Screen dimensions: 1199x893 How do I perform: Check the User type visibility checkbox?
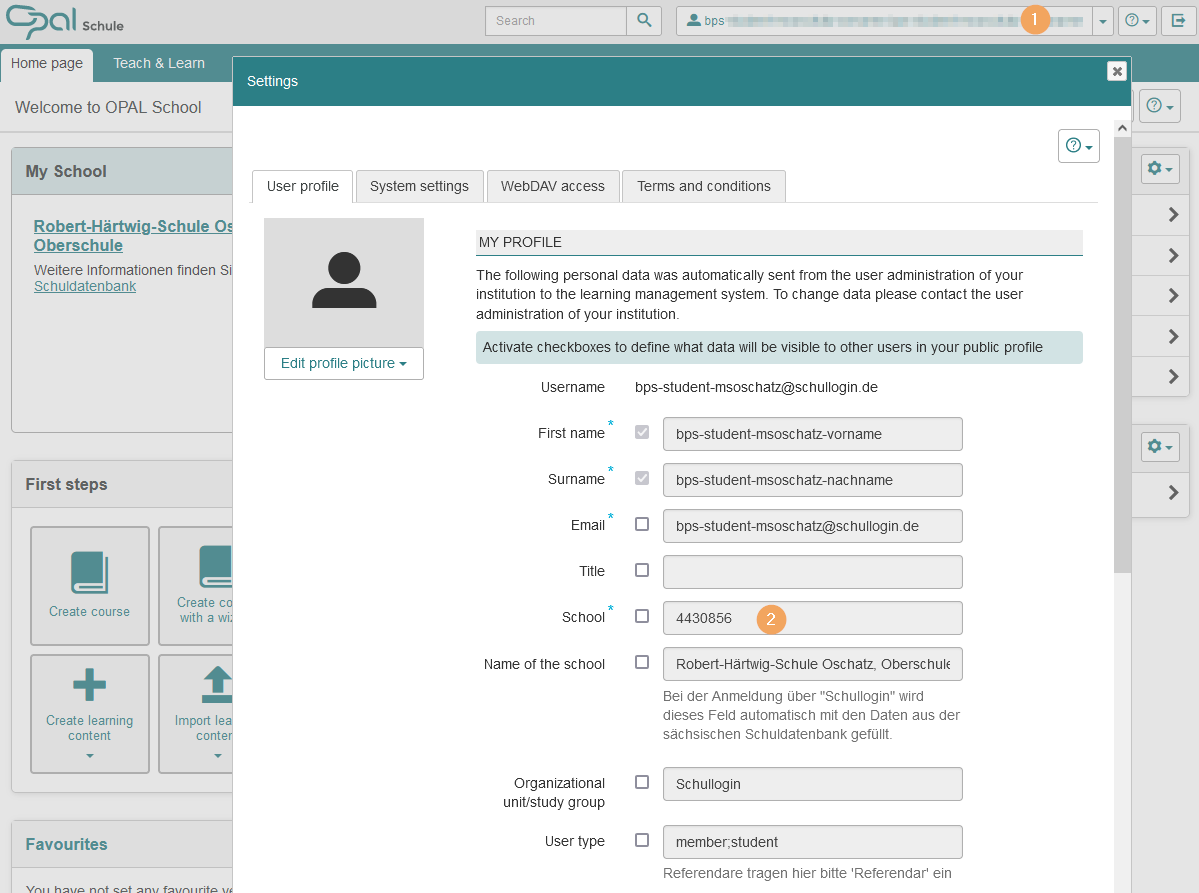click(642, 840)
